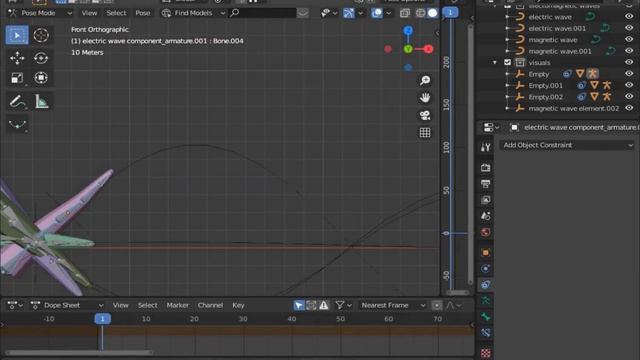The image size is (640, 360).
Task: Switch to wireframe viewport shading
Action: click(x=420, y=13)
